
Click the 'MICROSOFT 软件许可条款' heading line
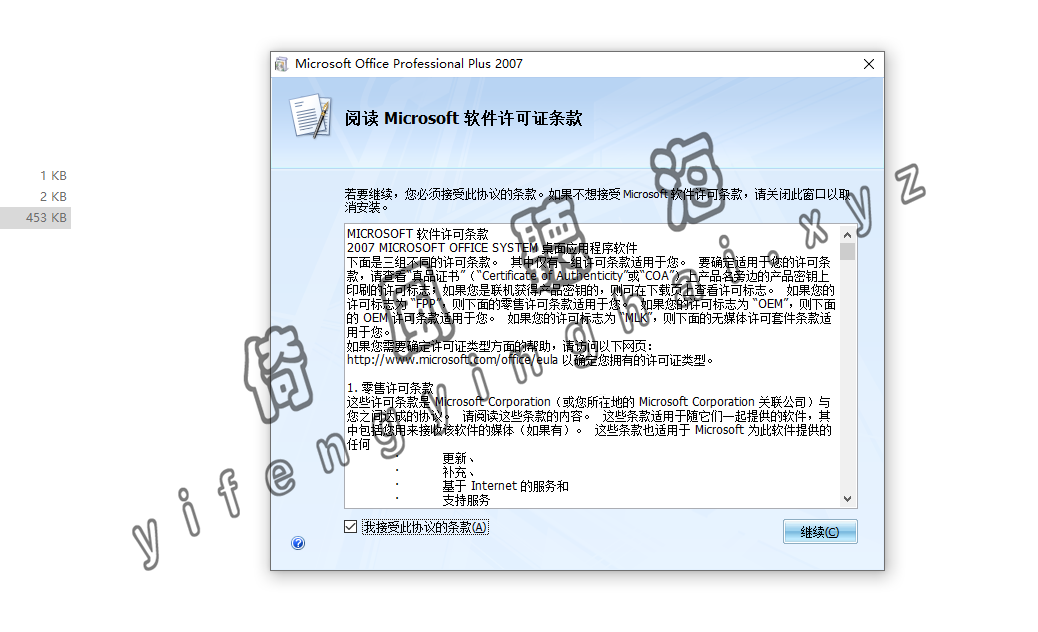(418, 234)
